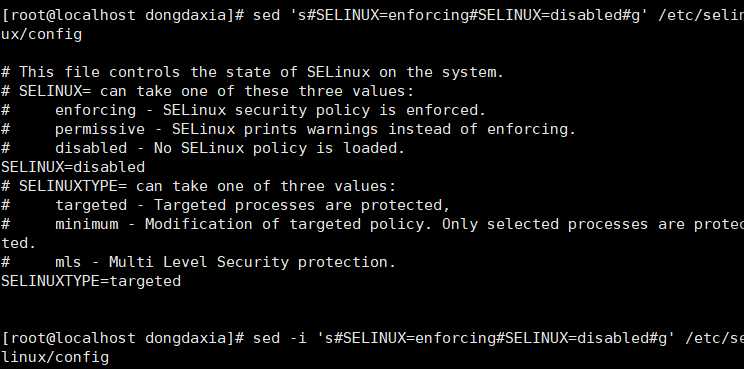Click the 'targeted - Targeted processes' line
This screenshot has width=744, height=369.
225,205
